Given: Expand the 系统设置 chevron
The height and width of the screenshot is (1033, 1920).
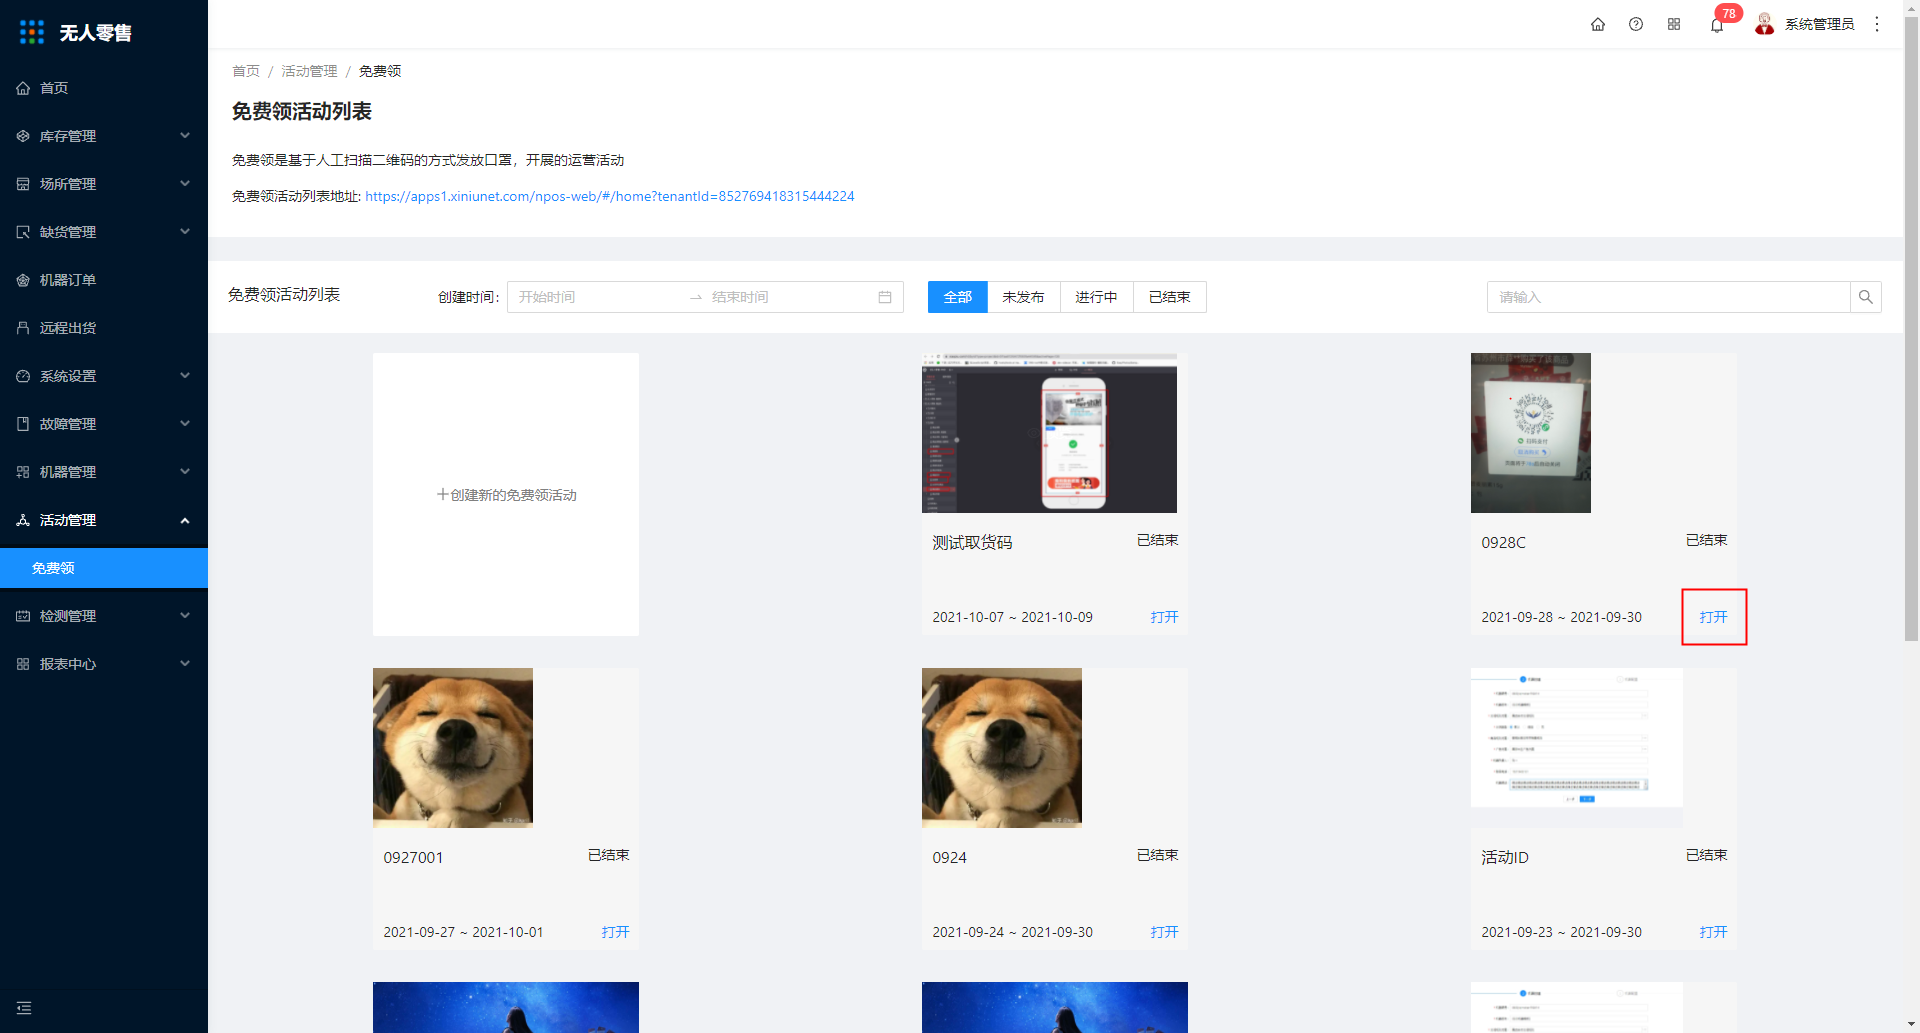Looking at the screenshot, I should [185, 376].
